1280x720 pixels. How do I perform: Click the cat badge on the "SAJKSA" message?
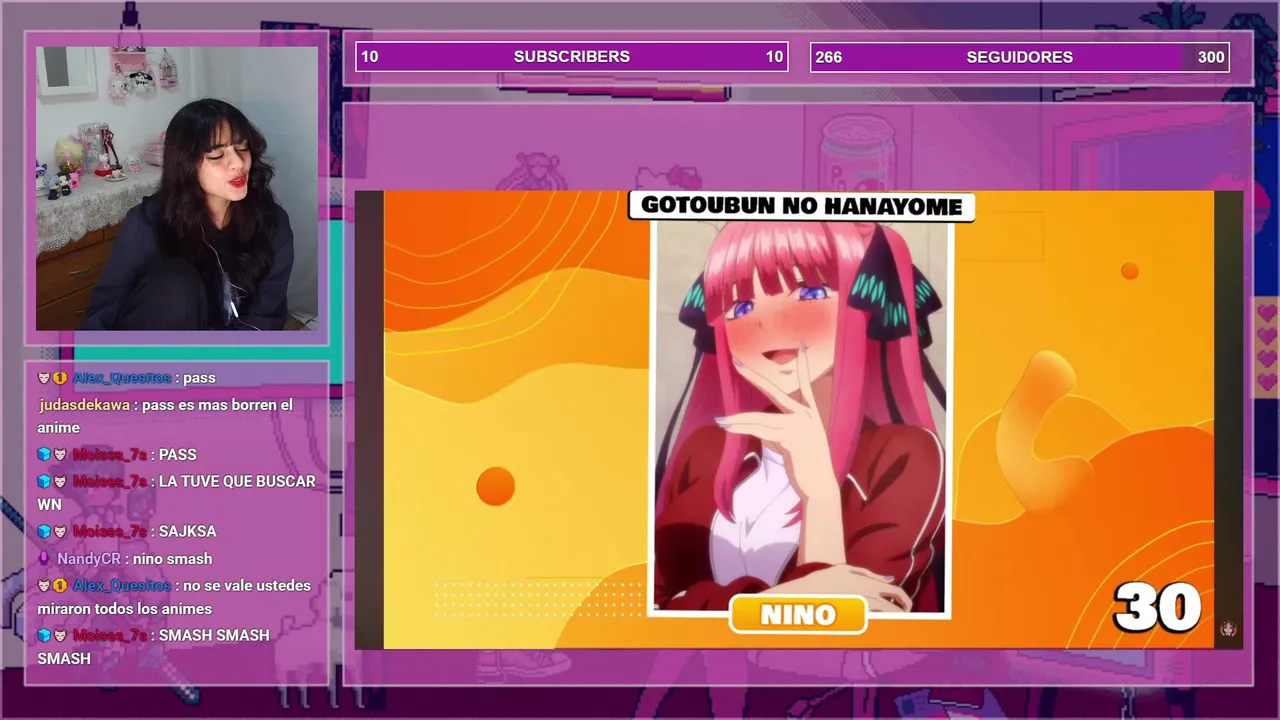tap(59, 532)
